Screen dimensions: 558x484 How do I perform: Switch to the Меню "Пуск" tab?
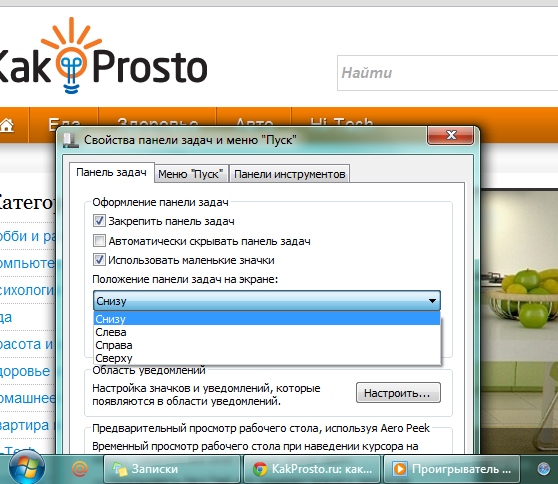tap(191, 174)
